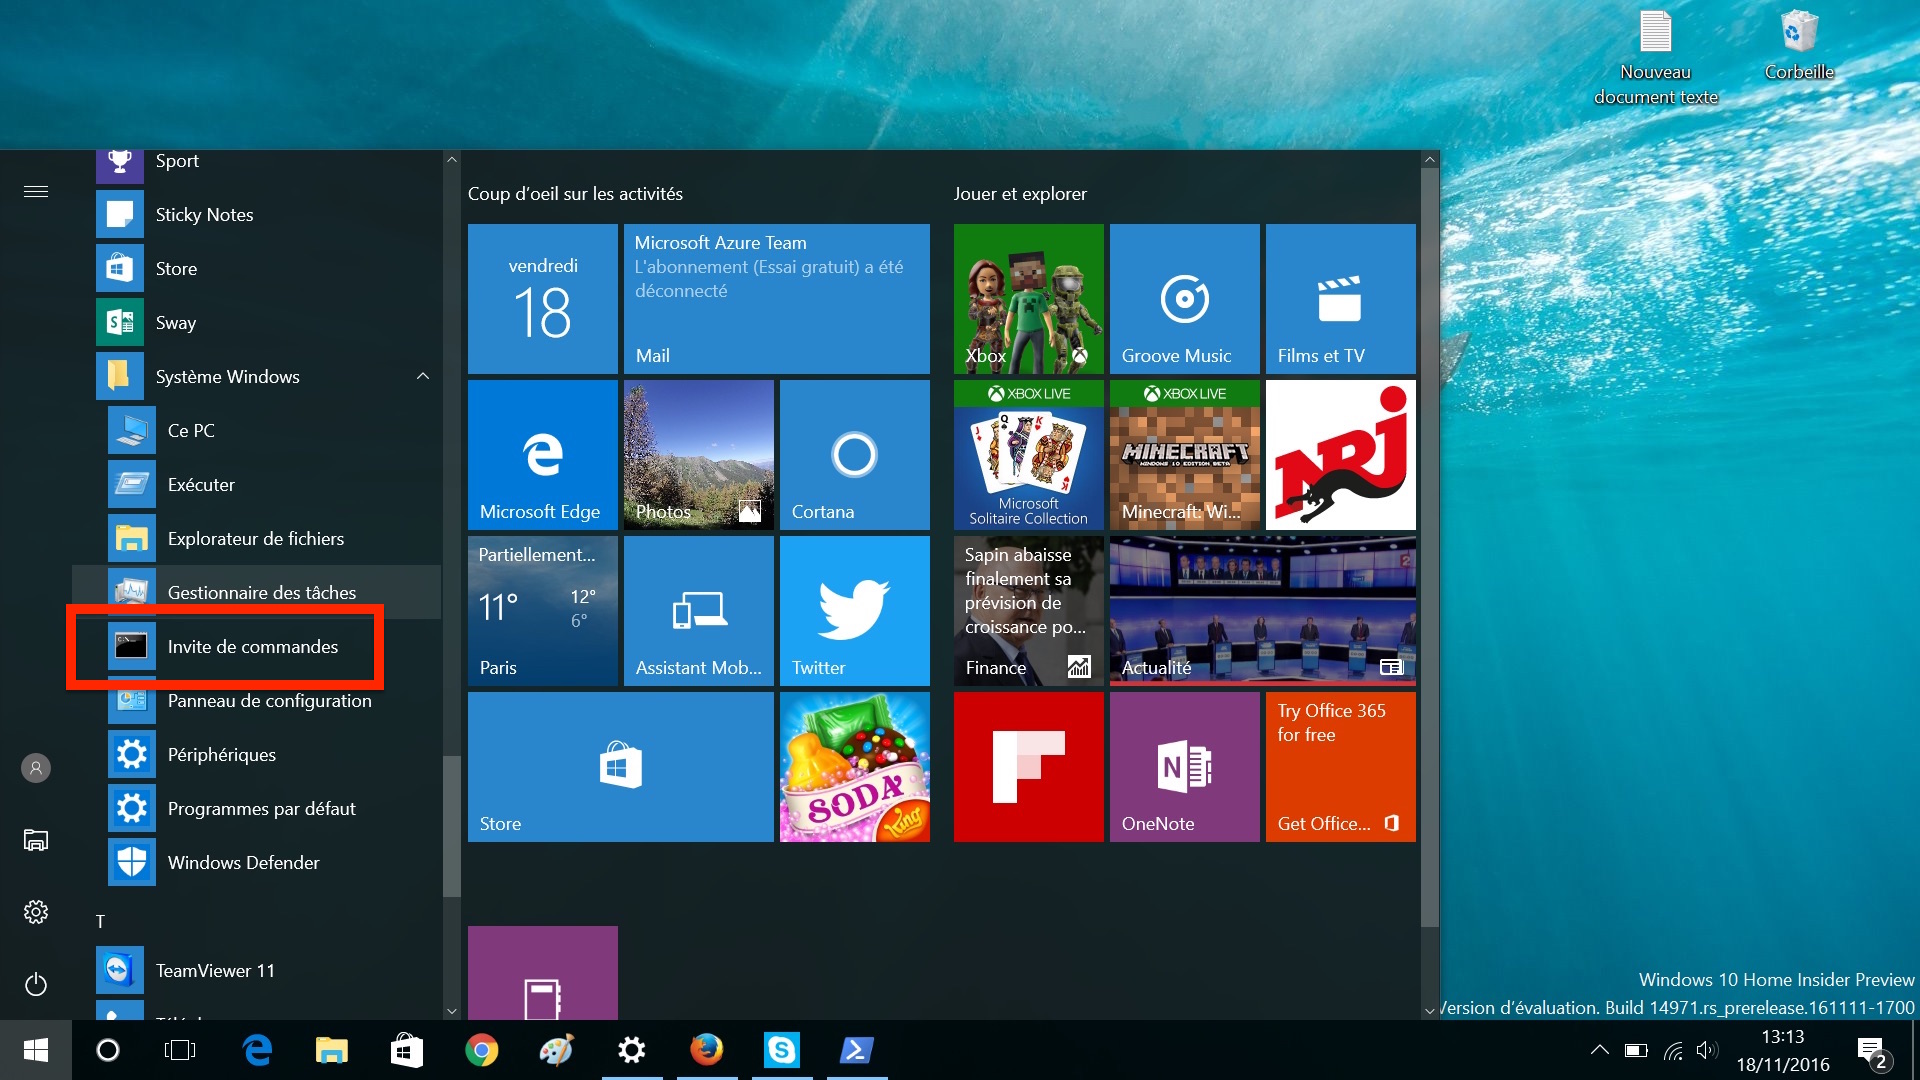Click Get Office tile
The width and height of the screenshot is (1920, 1080).
pyautogui.click(x=1340, y=766)
